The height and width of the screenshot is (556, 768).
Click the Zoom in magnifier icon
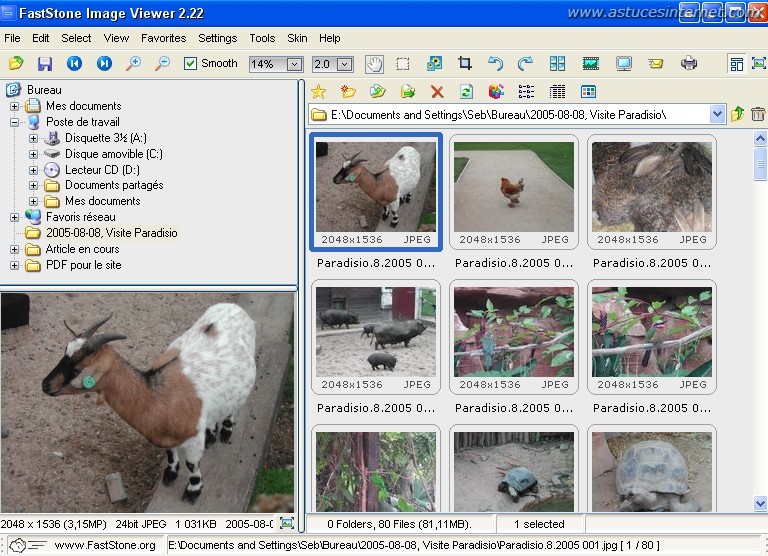point(133,63)
